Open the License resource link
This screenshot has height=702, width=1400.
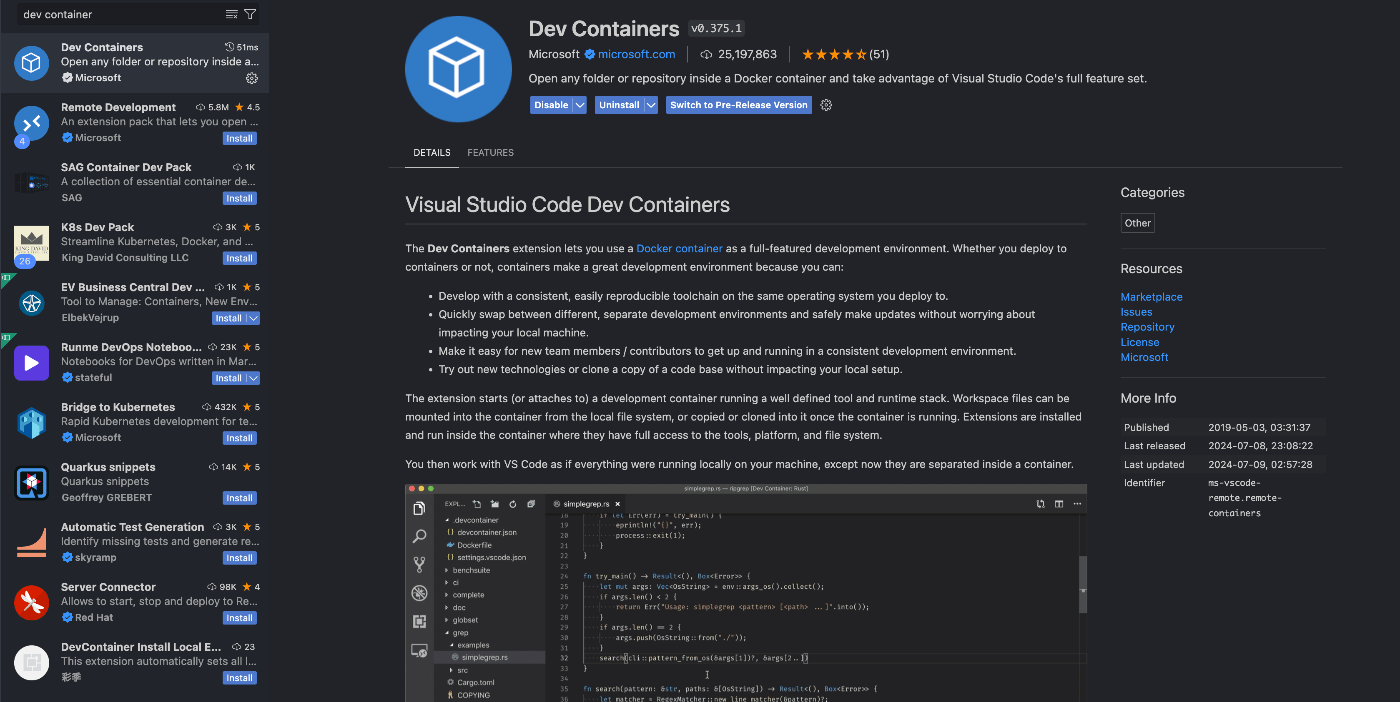pyautogui.click(x=1140, y=342)
